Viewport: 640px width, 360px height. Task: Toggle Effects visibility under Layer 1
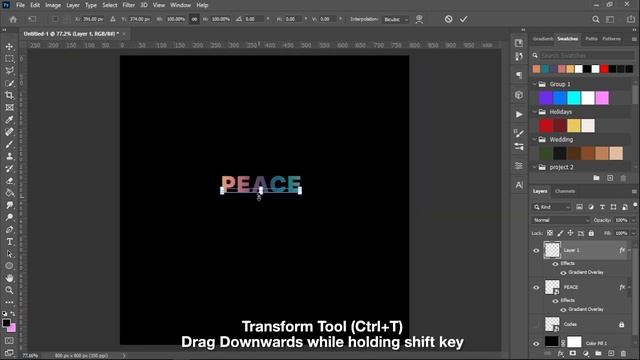pos(555,264)
